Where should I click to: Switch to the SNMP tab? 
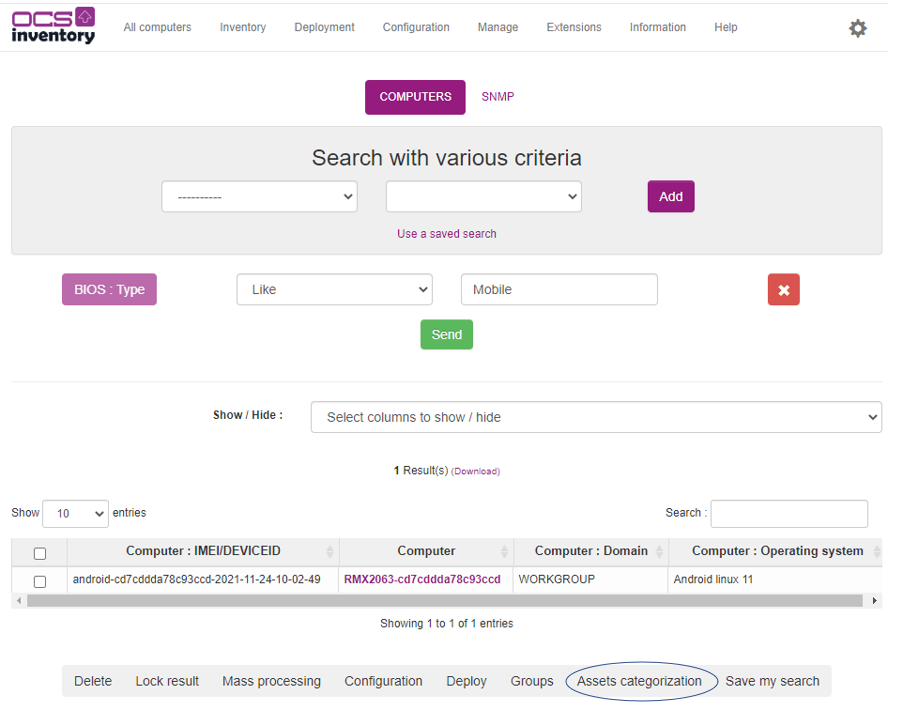[x=497, y=97]
